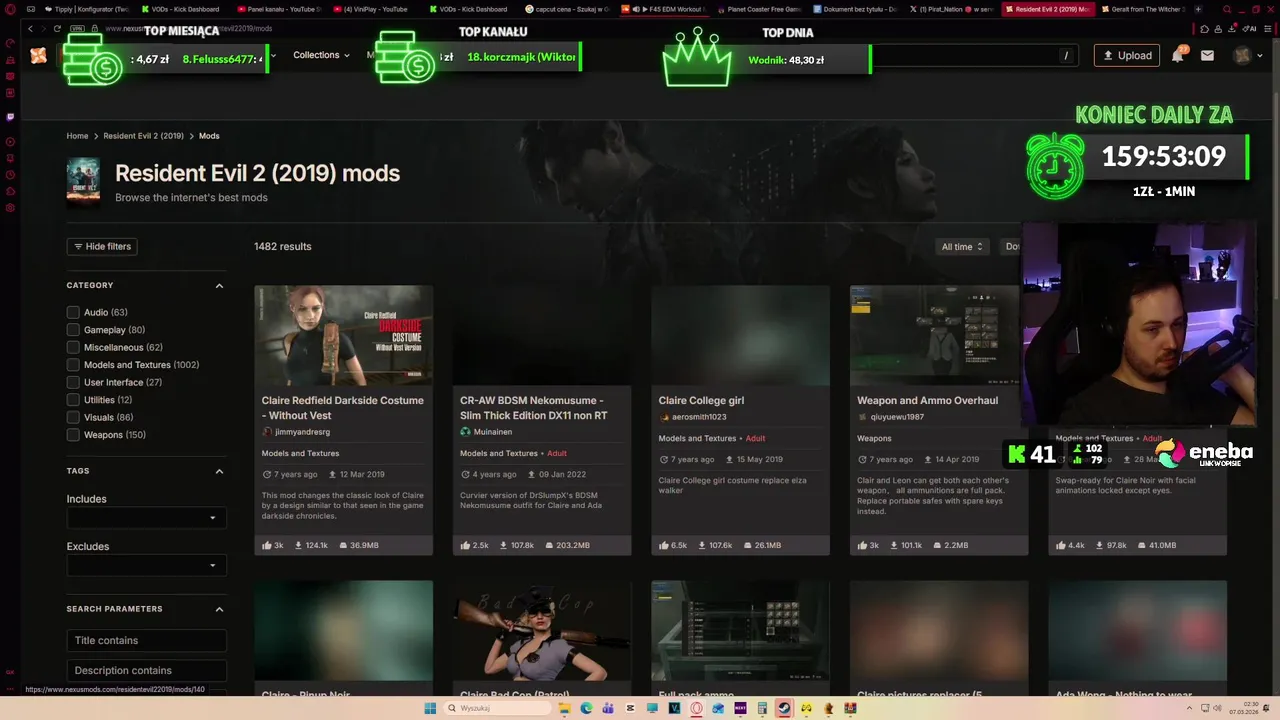The width and height of the screenshot is (1280, 720).
Task: Open WinRAR from the taskbar
Action: 851,708
